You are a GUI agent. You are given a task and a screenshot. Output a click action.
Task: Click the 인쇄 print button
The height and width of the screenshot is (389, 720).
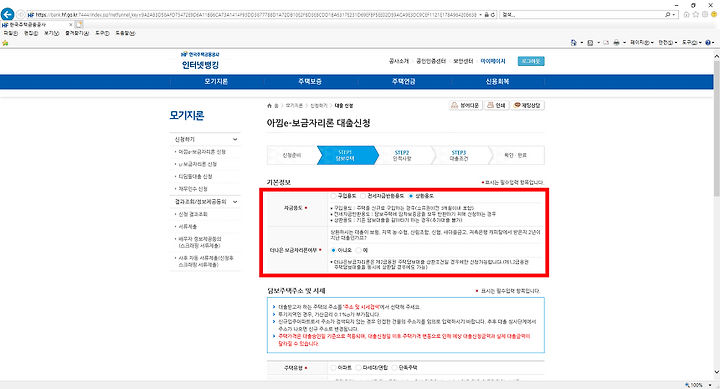click(x=496, y=106)
